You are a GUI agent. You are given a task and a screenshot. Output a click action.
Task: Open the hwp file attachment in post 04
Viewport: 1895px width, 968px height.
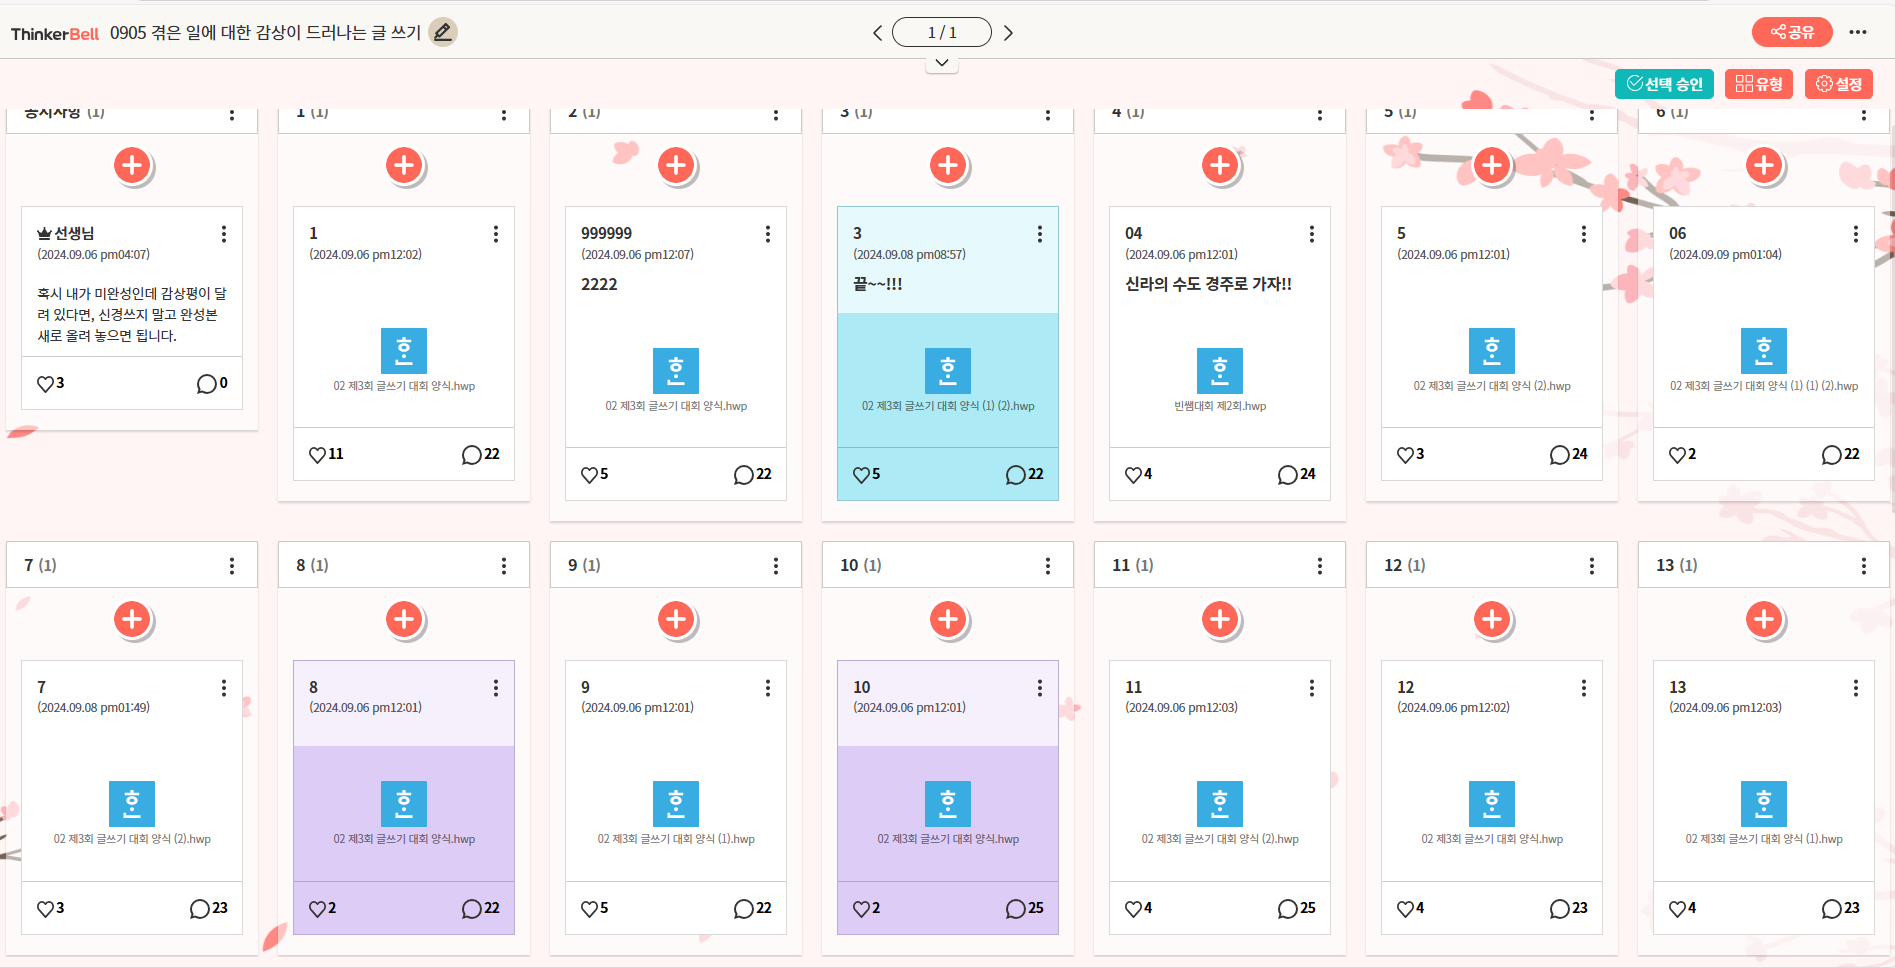[x=1219, y=371]
